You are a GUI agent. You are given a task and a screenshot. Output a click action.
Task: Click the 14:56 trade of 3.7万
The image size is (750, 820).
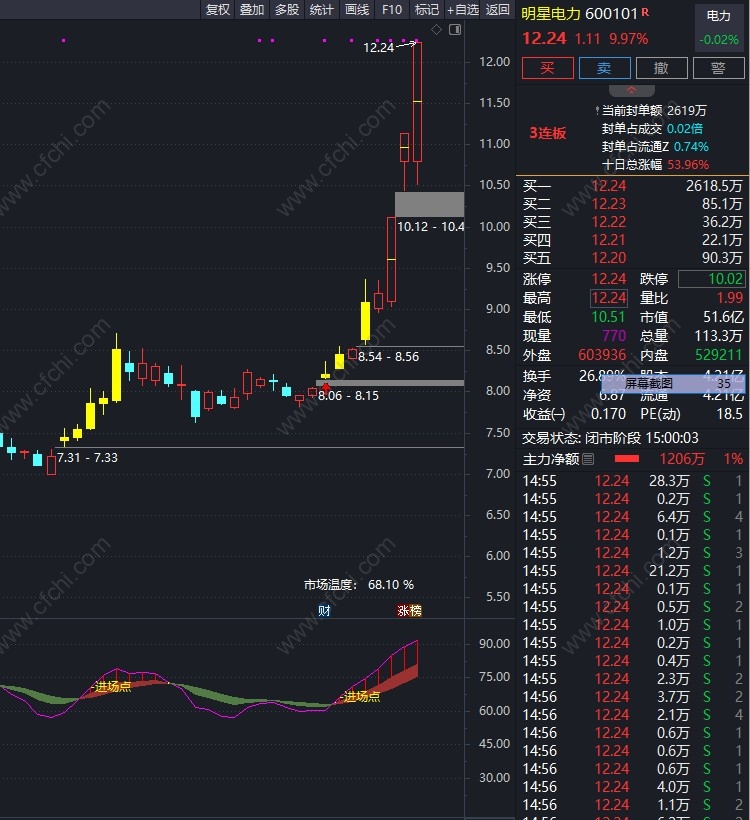[x=632, y=697]
